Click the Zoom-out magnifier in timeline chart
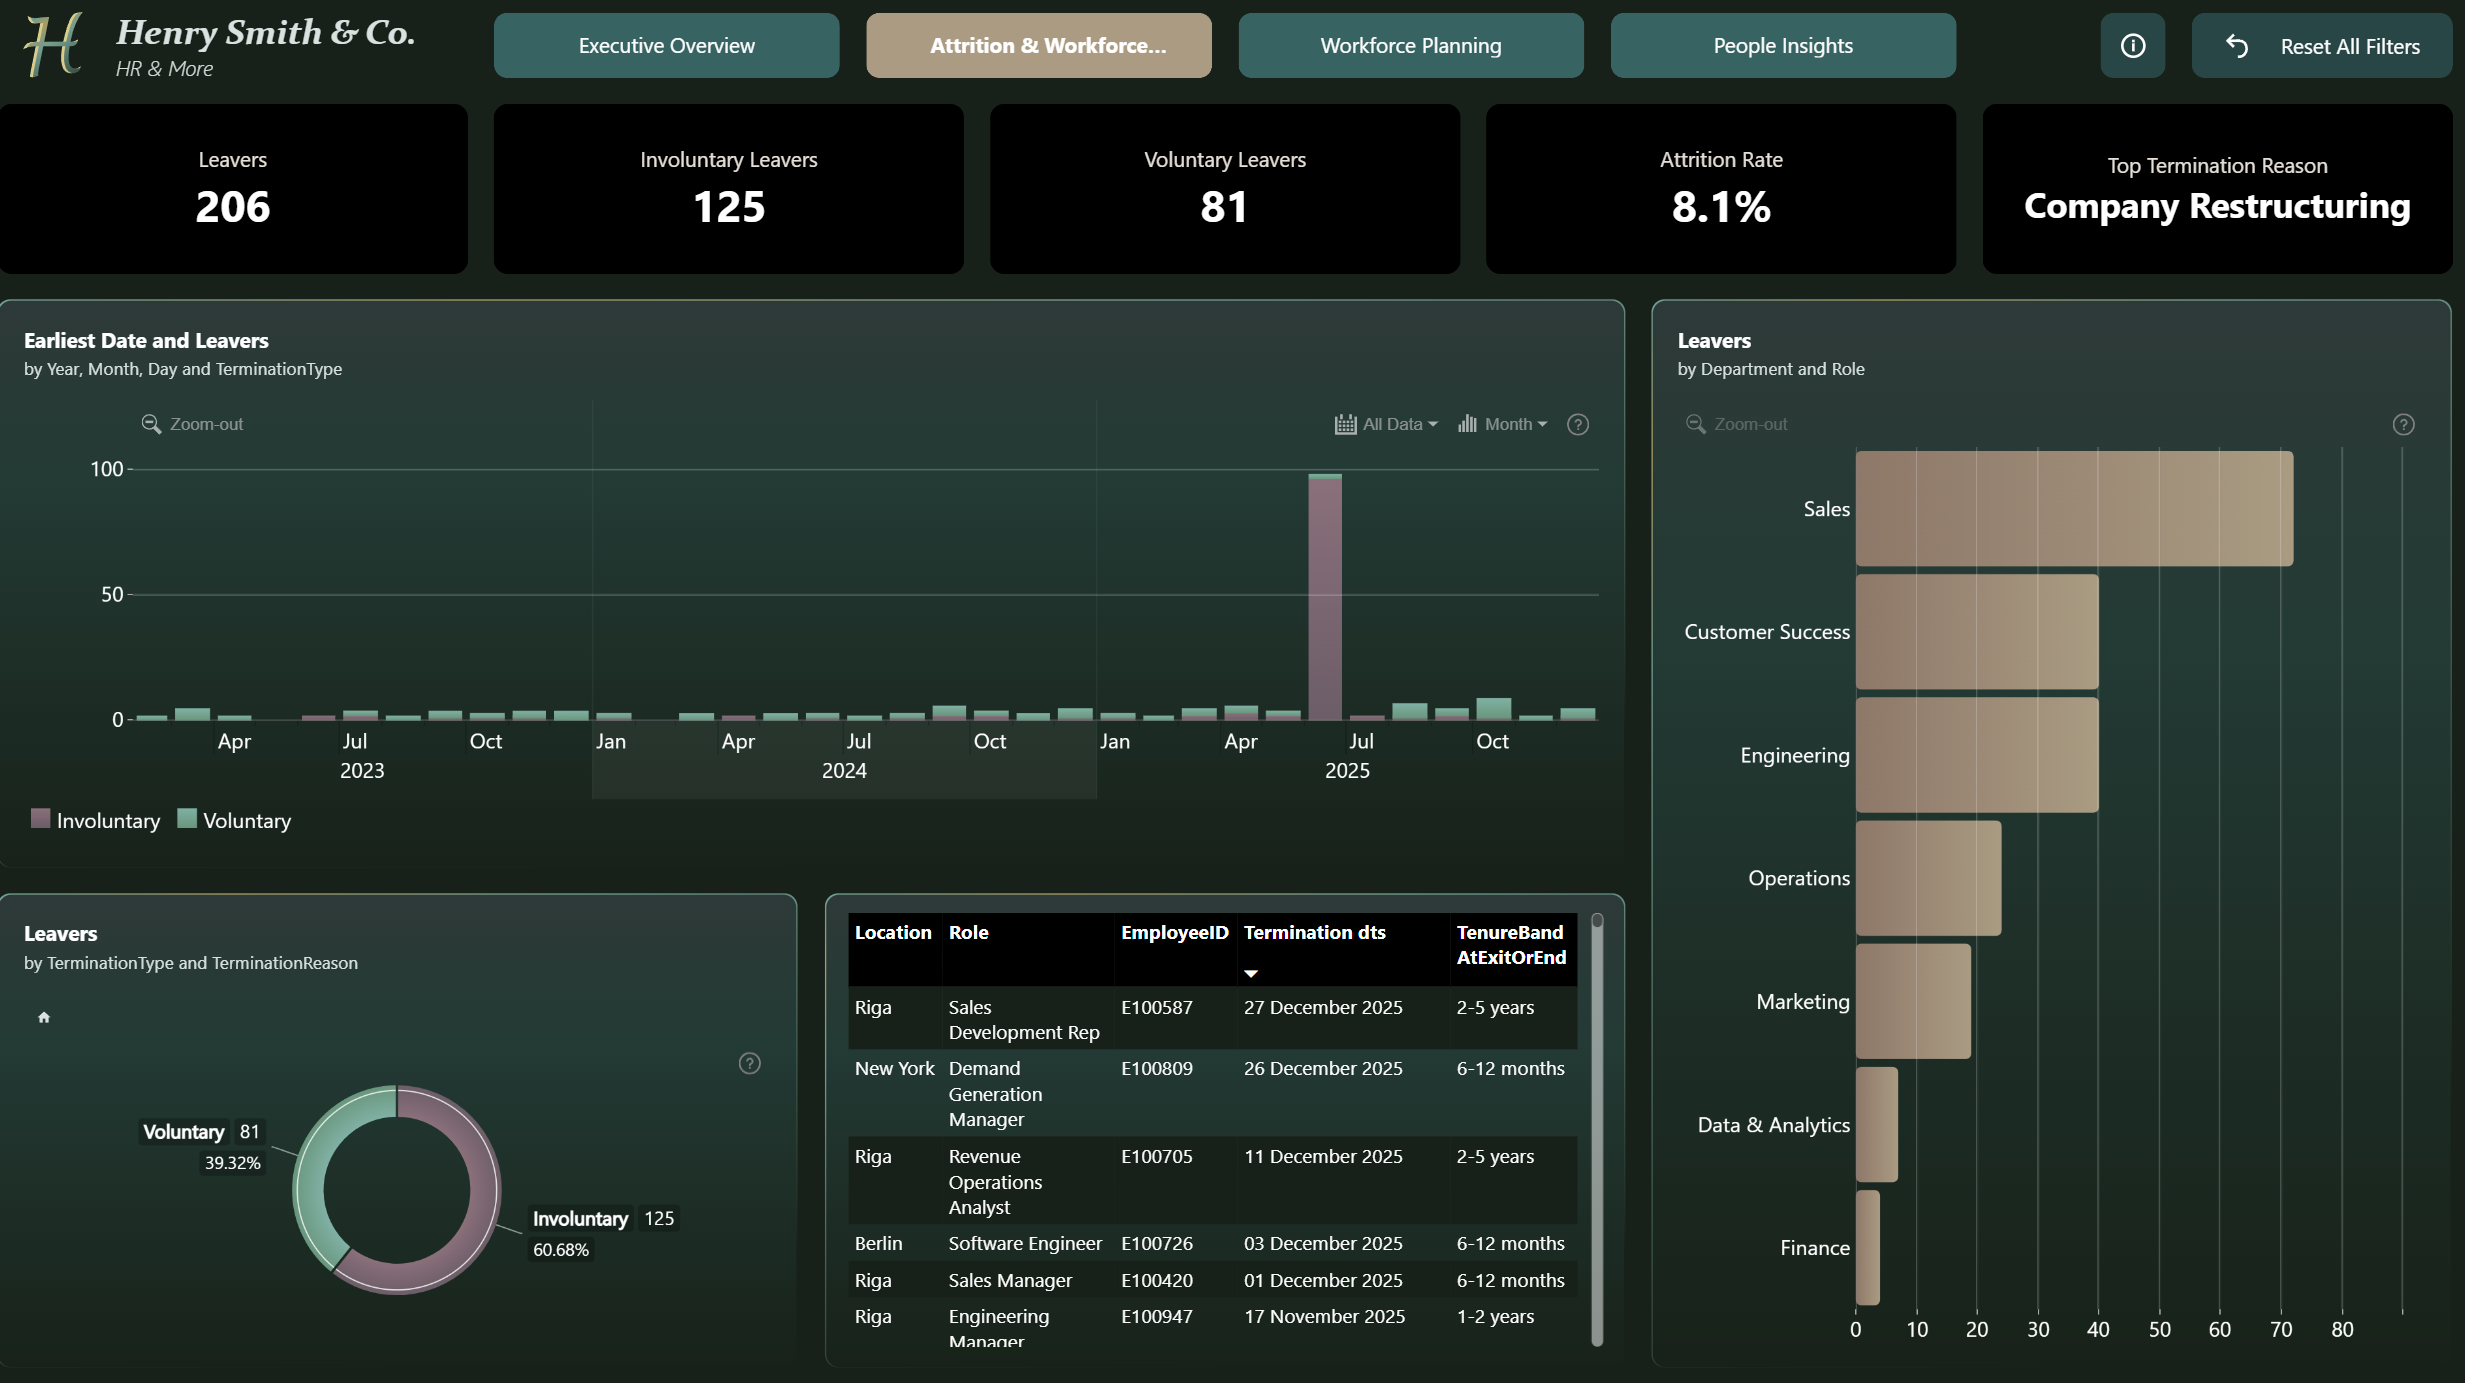 click(x=151, y=424)
